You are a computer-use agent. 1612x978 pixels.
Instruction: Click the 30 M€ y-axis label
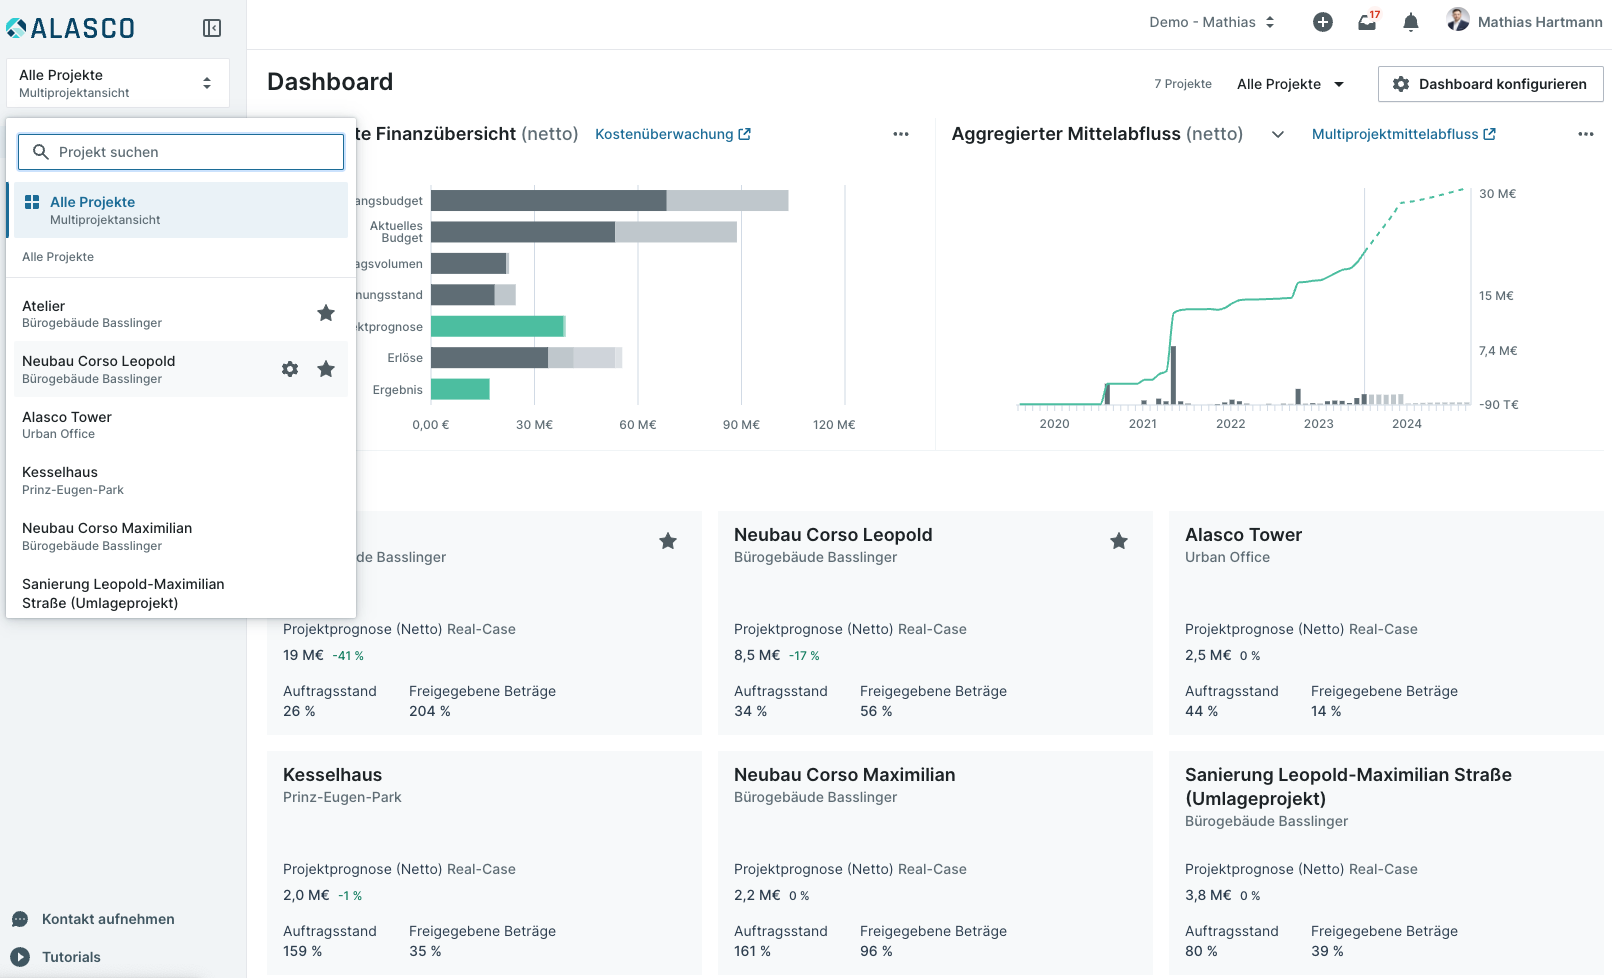click(1497, 194)
